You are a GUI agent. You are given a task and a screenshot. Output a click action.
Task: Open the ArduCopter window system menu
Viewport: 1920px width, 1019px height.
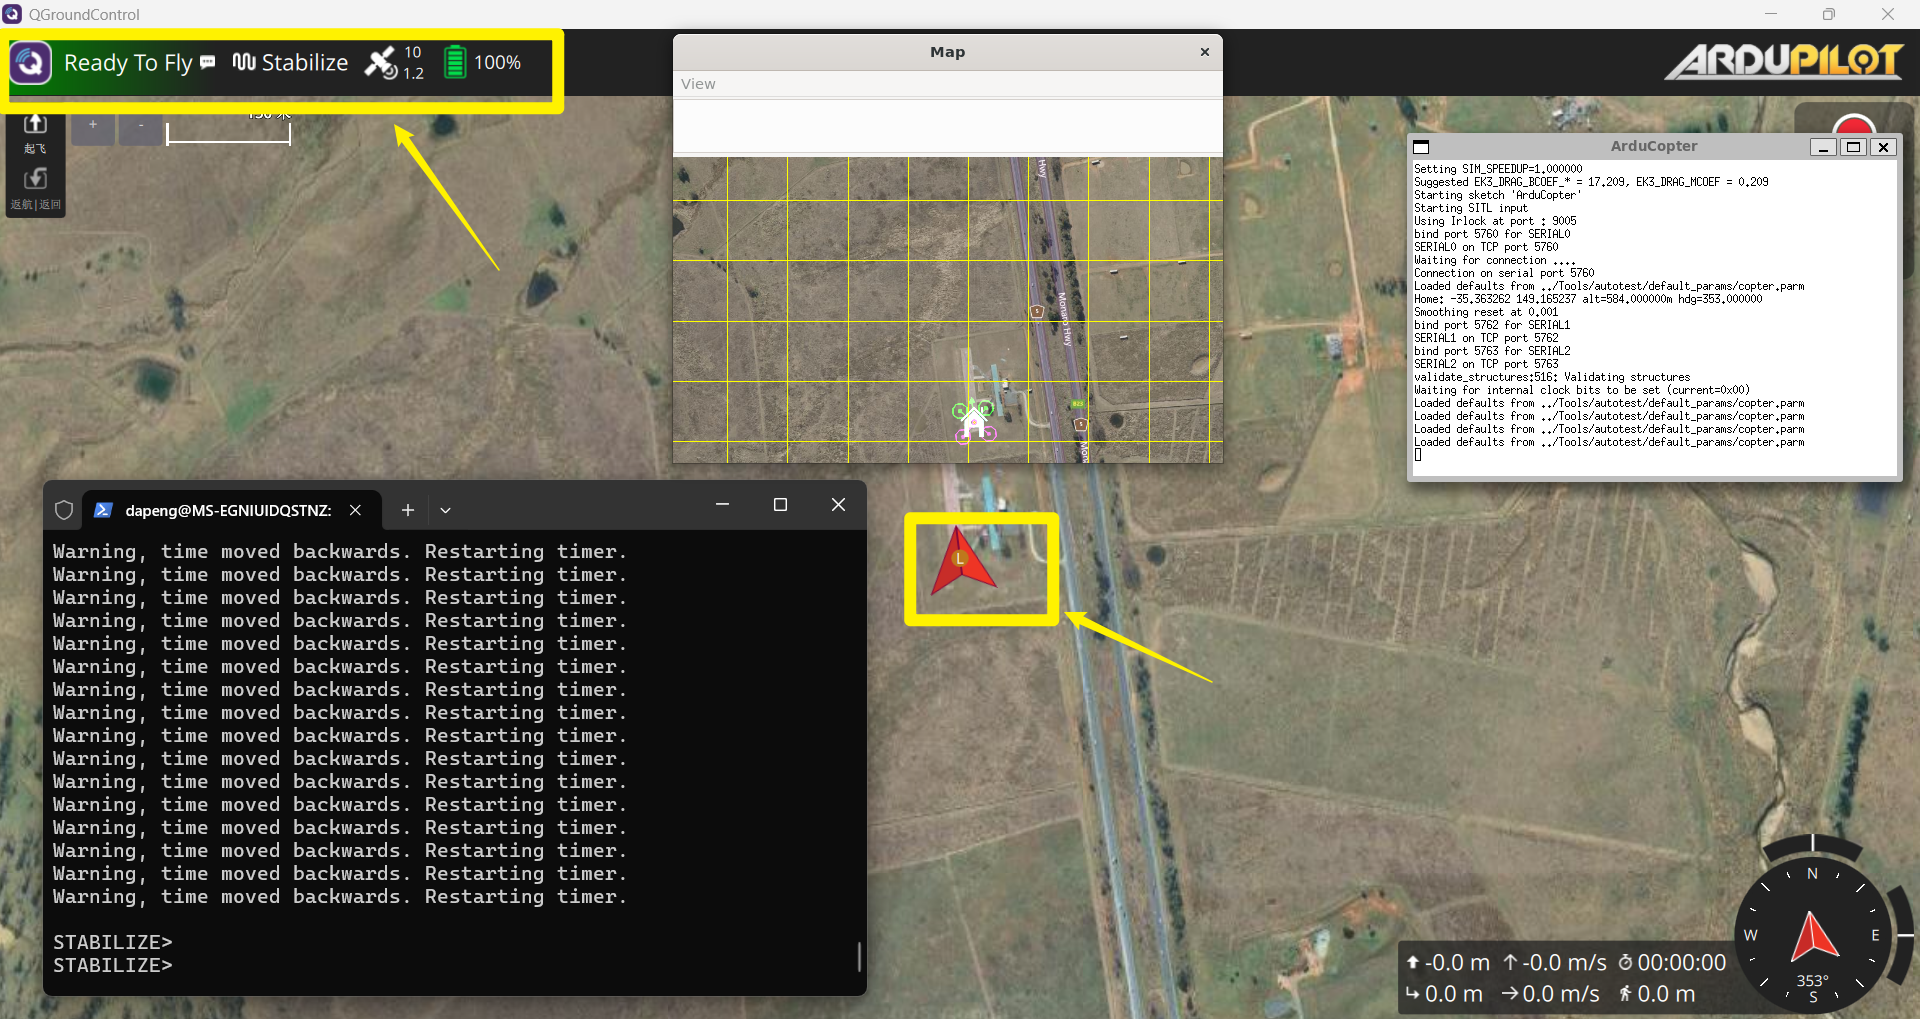click(1422, 147)
